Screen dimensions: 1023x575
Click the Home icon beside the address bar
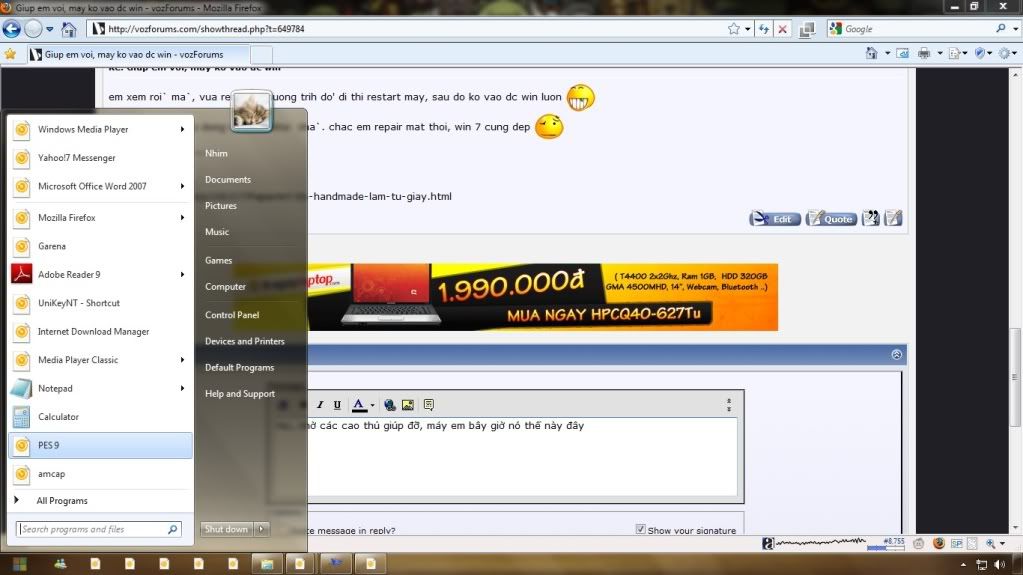(69, 29)
